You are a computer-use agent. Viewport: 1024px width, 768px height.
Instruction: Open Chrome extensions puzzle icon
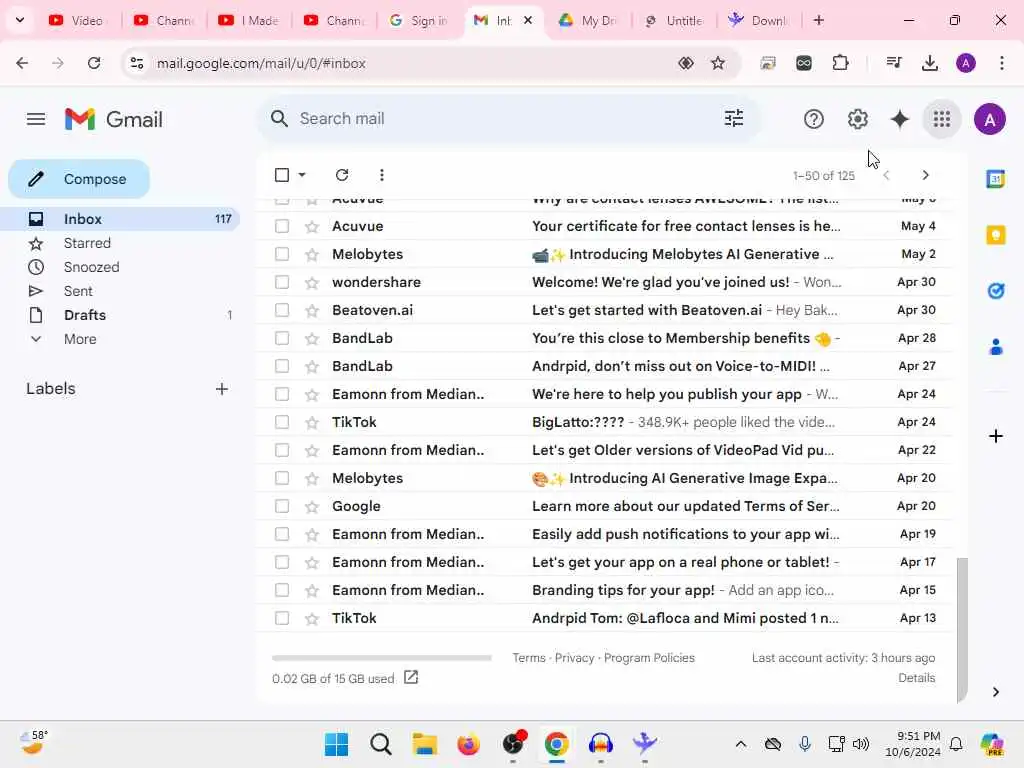point(840,63)
